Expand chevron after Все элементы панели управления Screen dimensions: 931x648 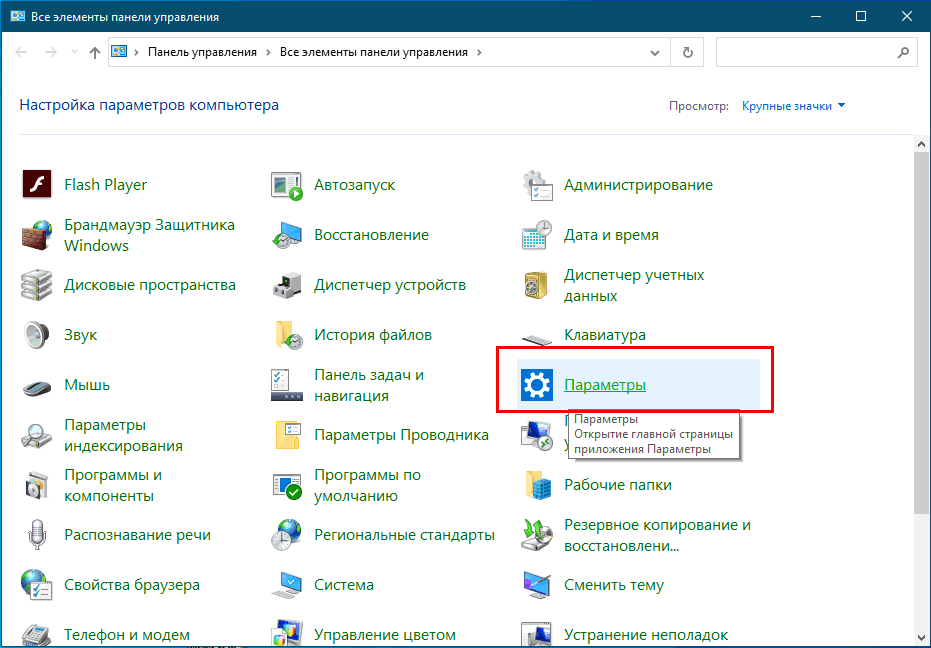(479, 52)
